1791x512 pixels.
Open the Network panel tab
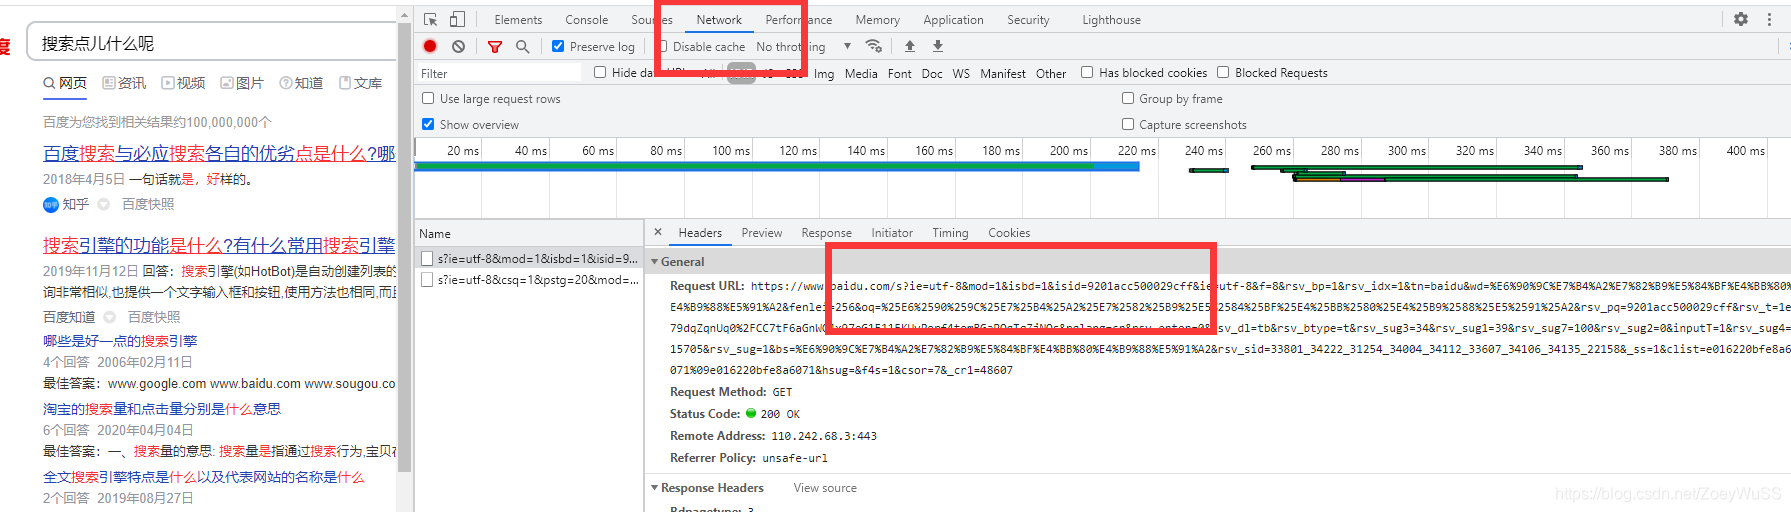pos(719,19)
